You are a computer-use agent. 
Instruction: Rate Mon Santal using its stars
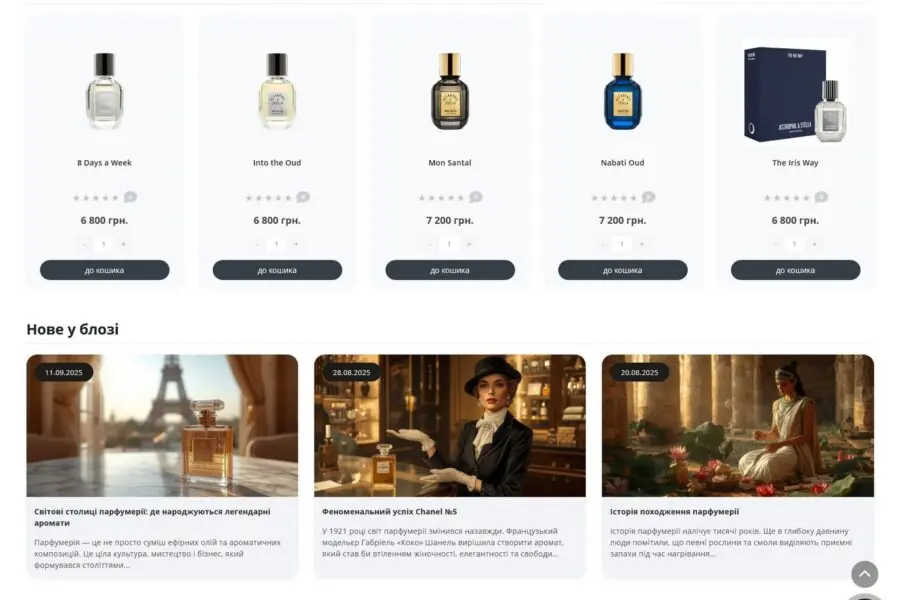pos(441,198)
